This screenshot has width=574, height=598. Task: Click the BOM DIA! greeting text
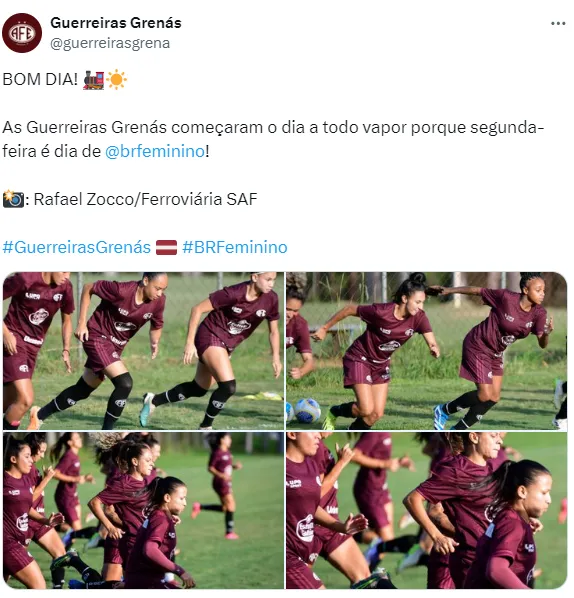[40, 80]
